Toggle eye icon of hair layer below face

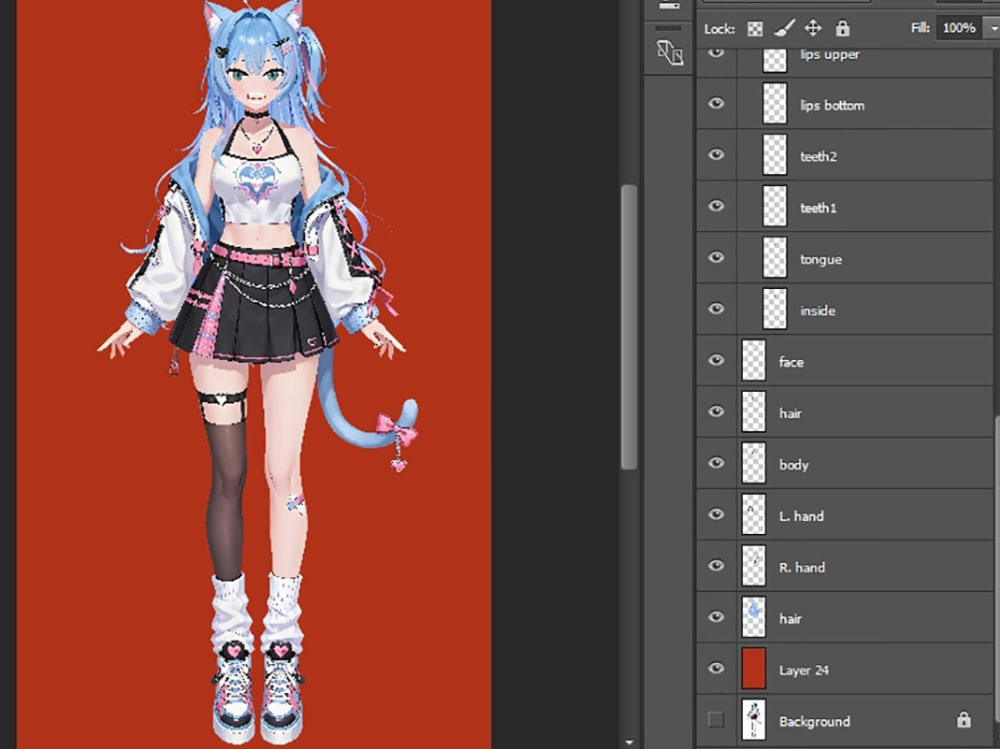(x=716, y=412)
